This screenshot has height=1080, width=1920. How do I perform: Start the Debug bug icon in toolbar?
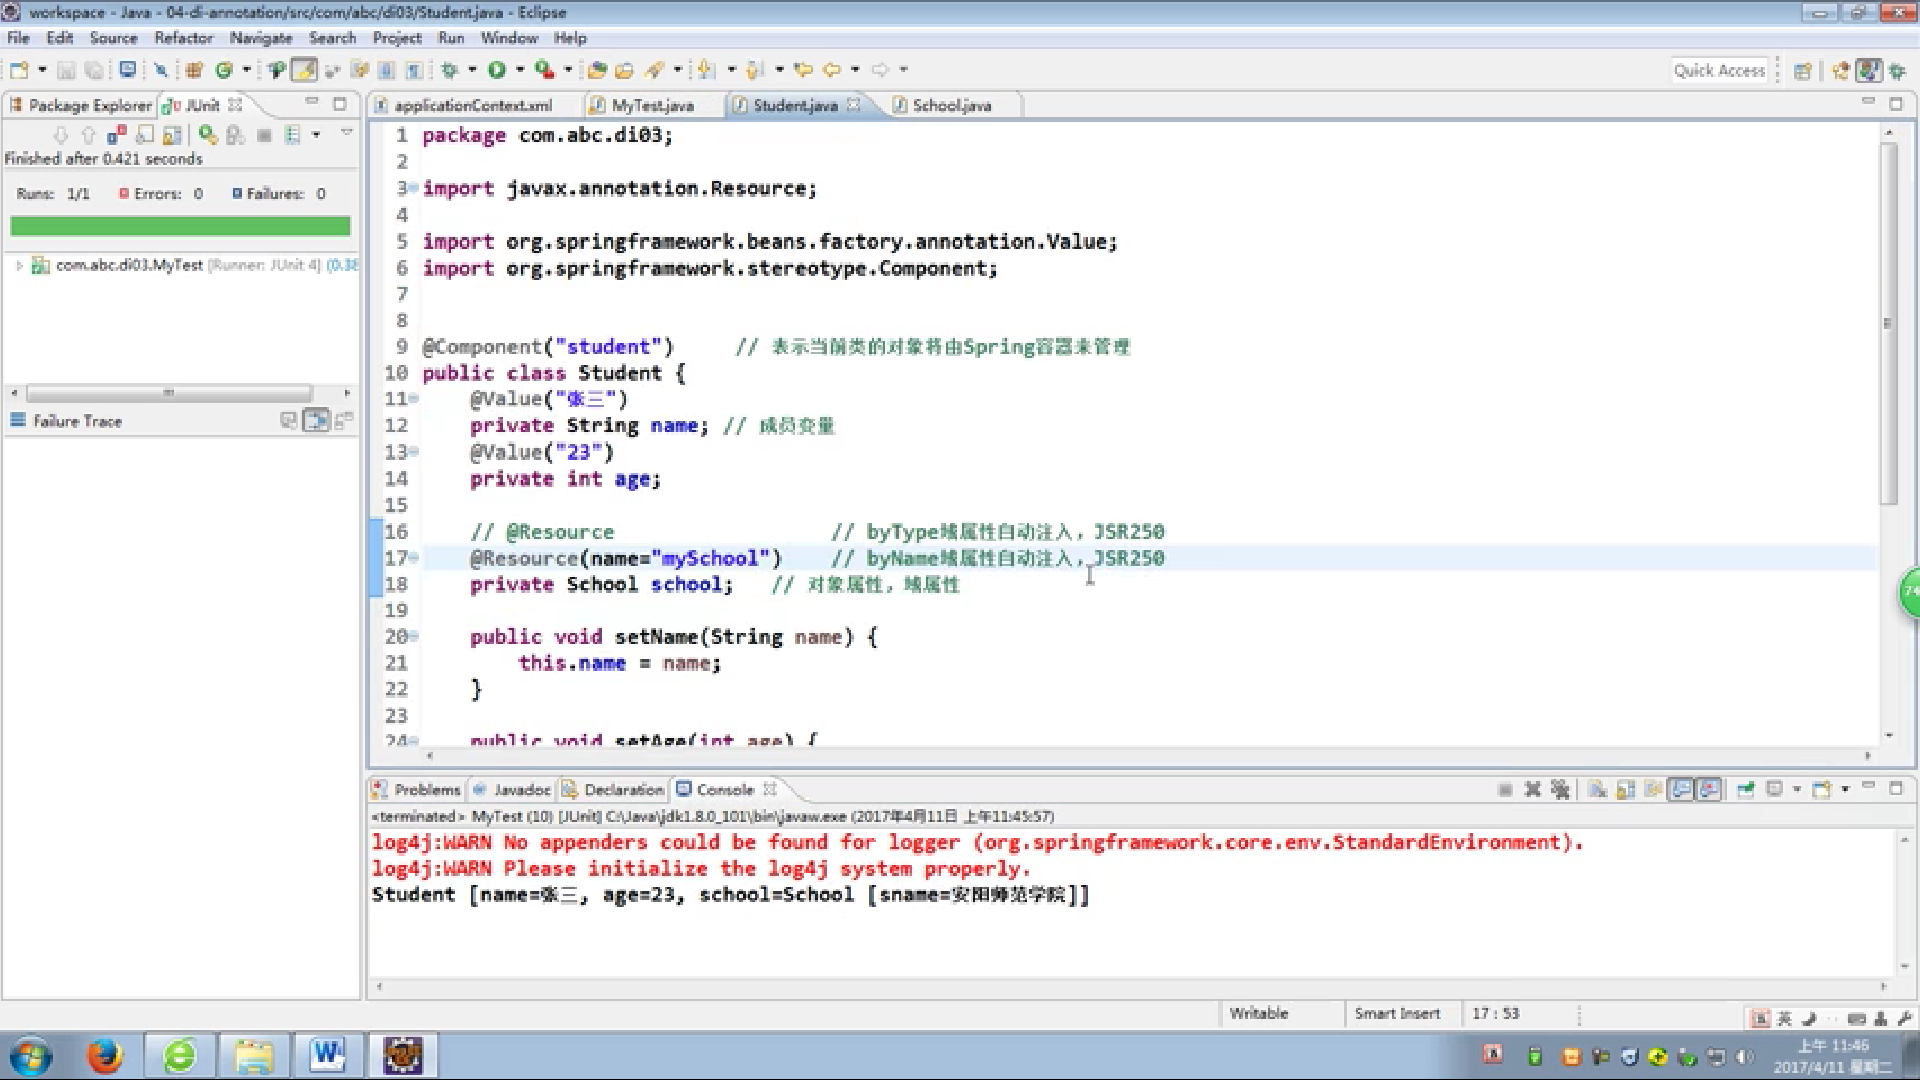[x=450, y=70]
